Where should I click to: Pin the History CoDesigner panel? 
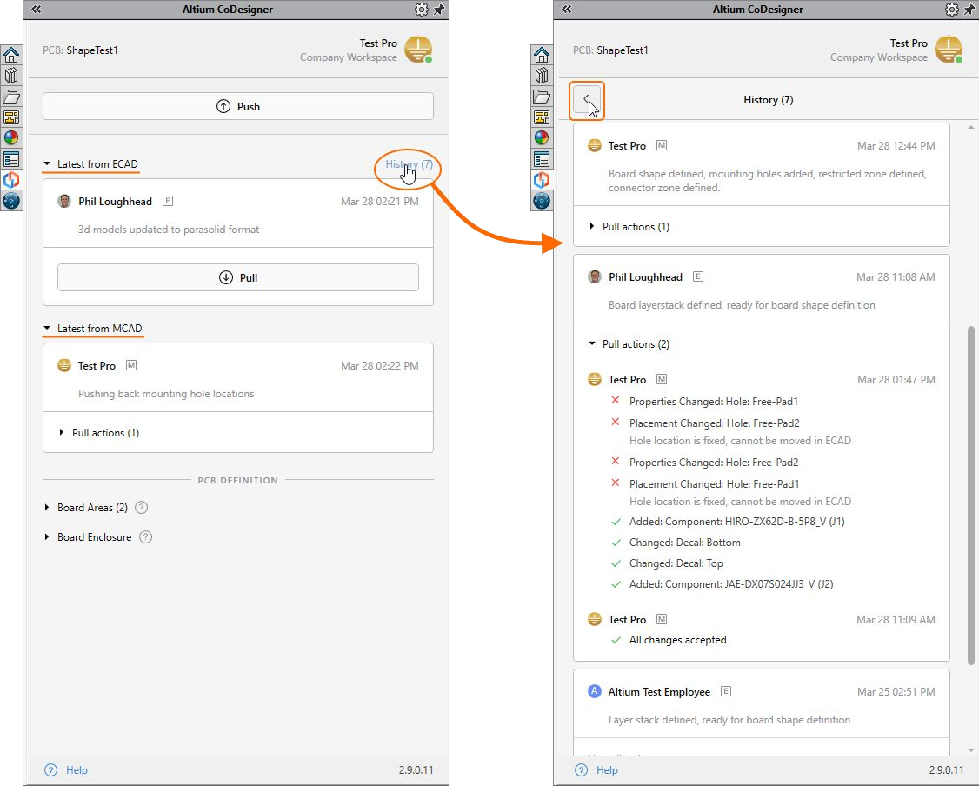click(969, 9)
